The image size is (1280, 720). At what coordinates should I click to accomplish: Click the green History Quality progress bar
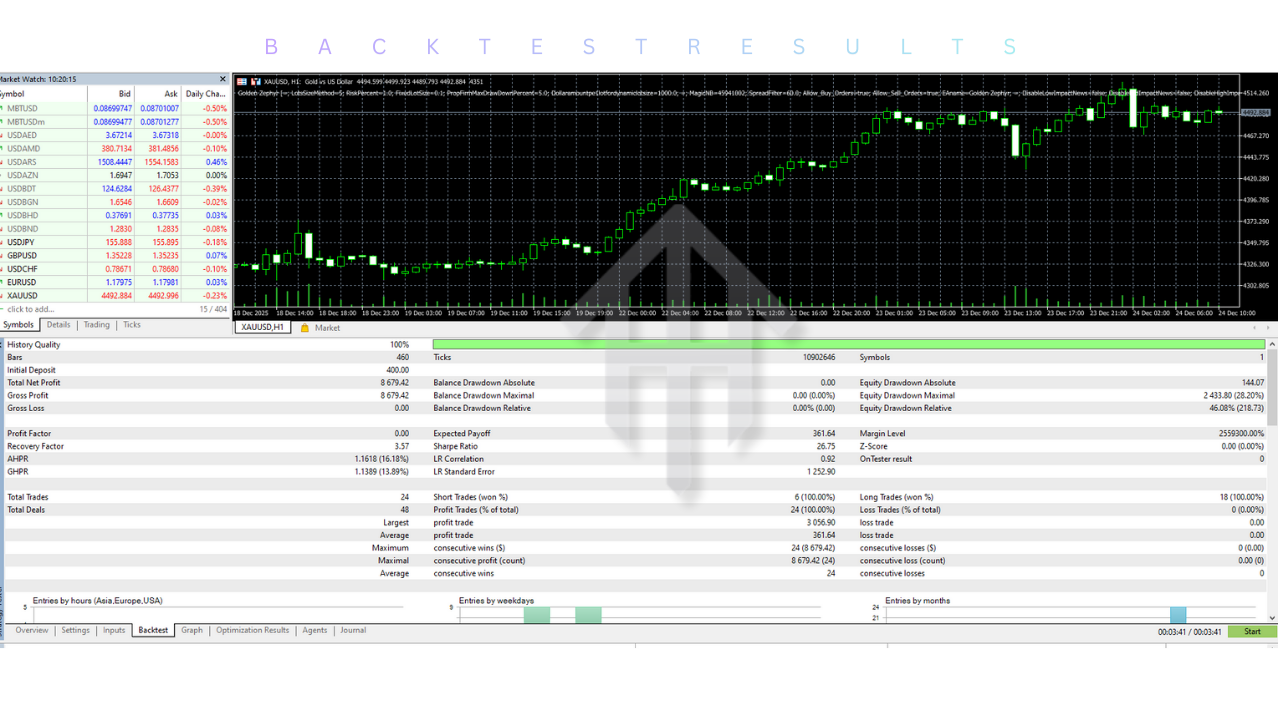tap(848, 344)
